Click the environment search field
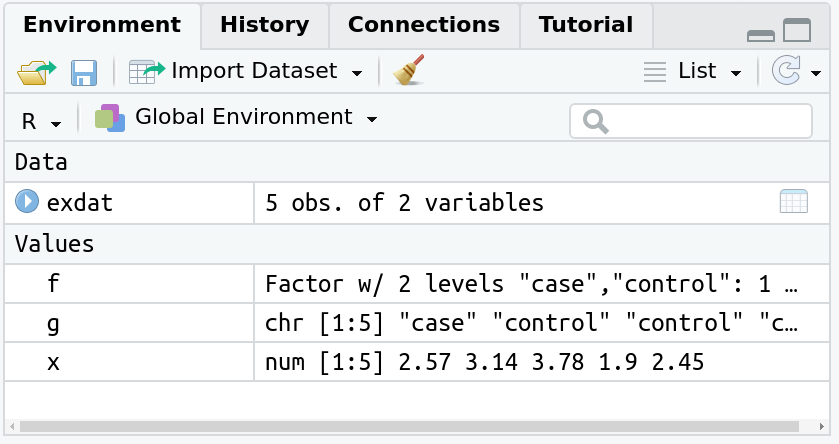This screenshot has width=839, height=444. pyautogui.click(x=691, y=121)
